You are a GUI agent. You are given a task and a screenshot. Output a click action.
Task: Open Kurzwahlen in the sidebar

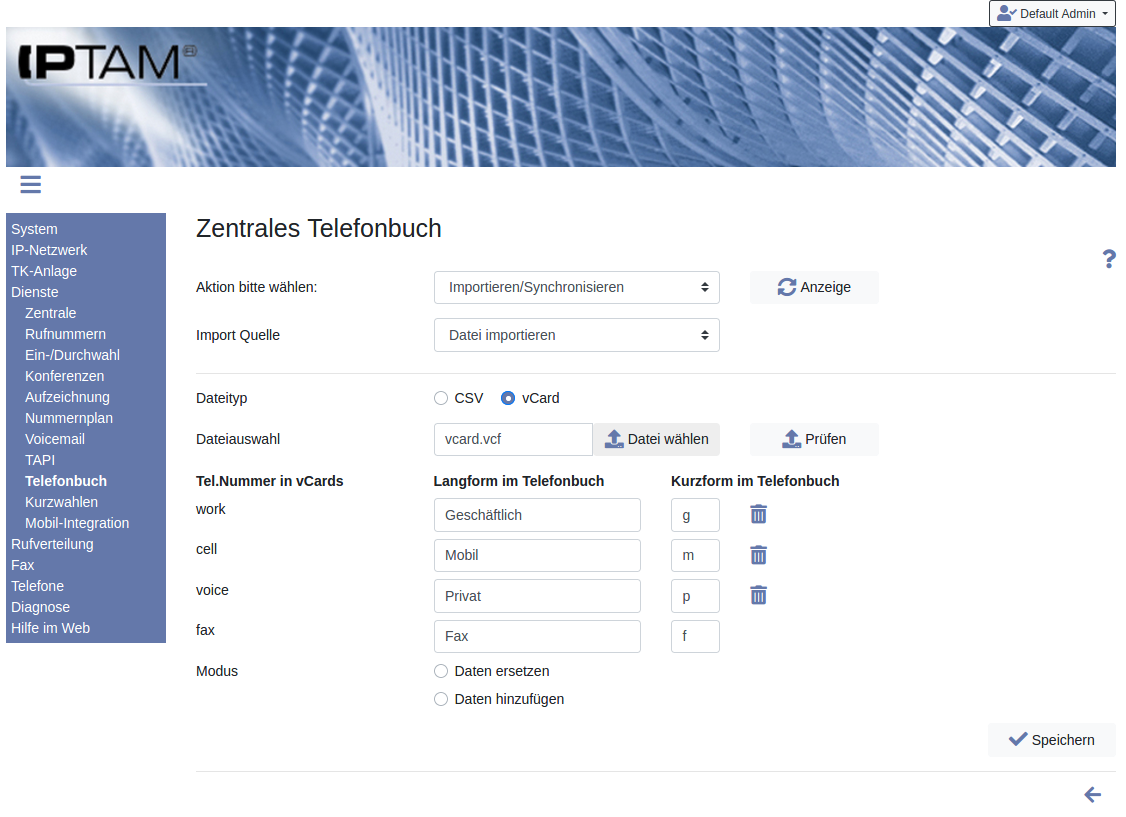pos(61,502)
